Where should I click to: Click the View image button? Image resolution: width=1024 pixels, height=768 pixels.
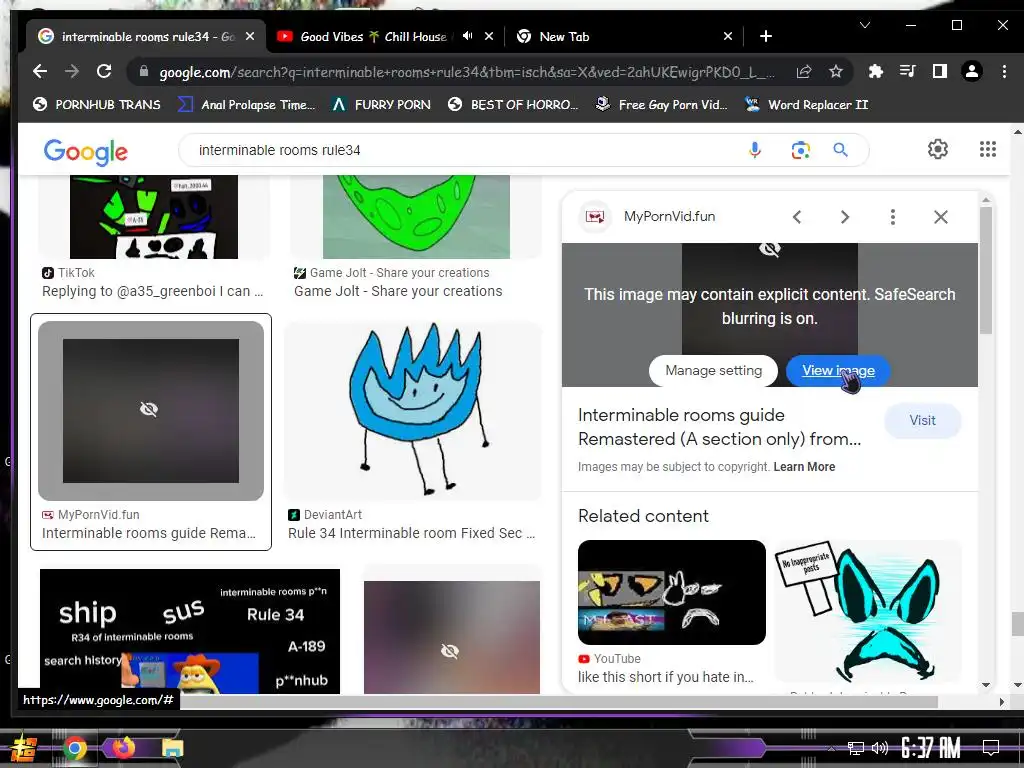pyautogui.click(x=838, y=371)
